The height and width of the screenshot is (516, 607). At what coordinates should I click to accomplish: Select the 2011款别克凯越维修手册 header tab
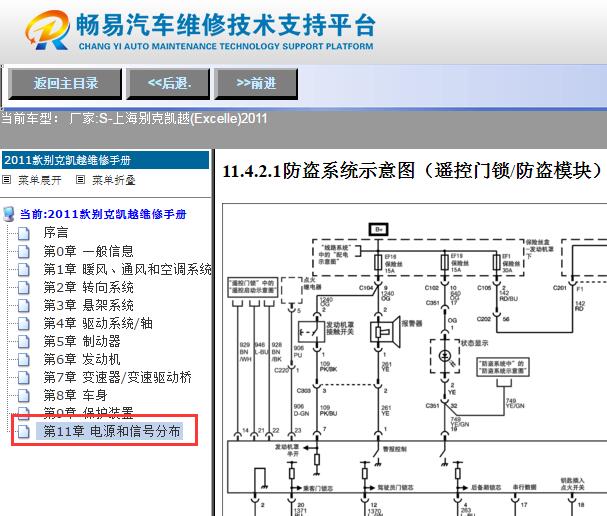coord(105,160)
